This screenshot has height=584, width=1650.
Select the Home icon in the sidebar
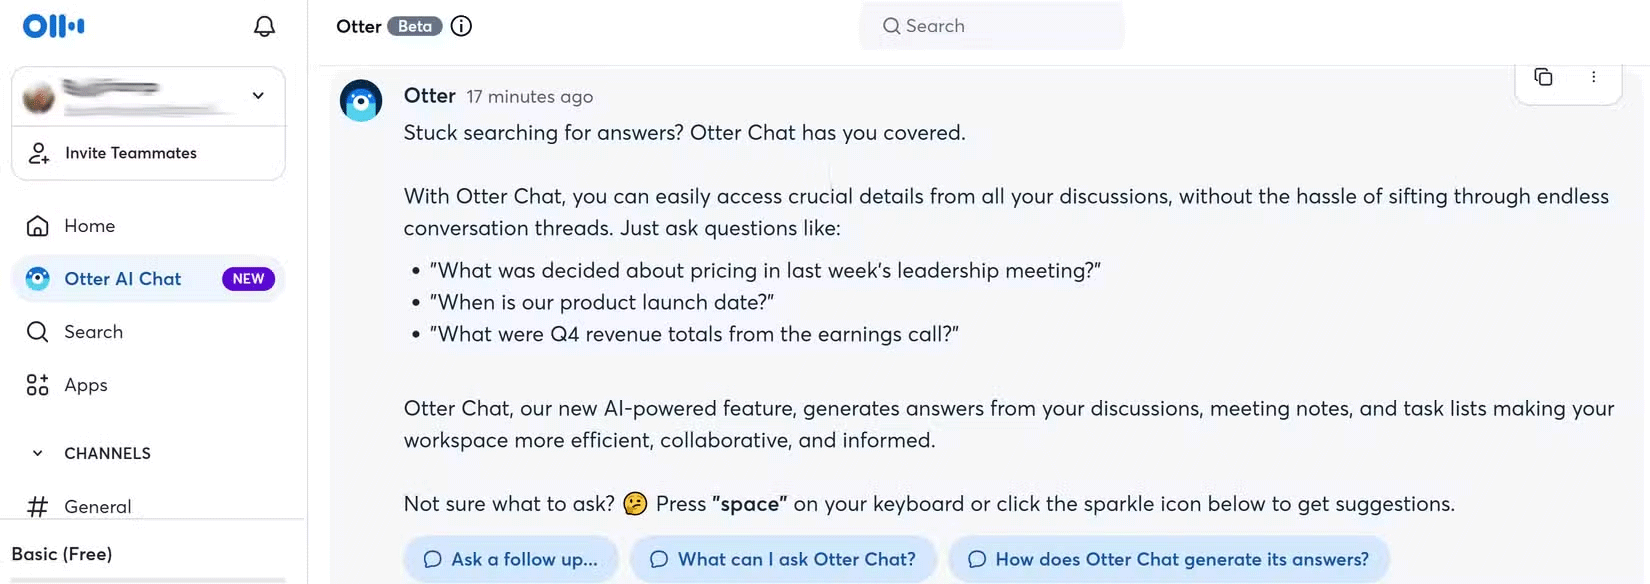tap(39, 225)
